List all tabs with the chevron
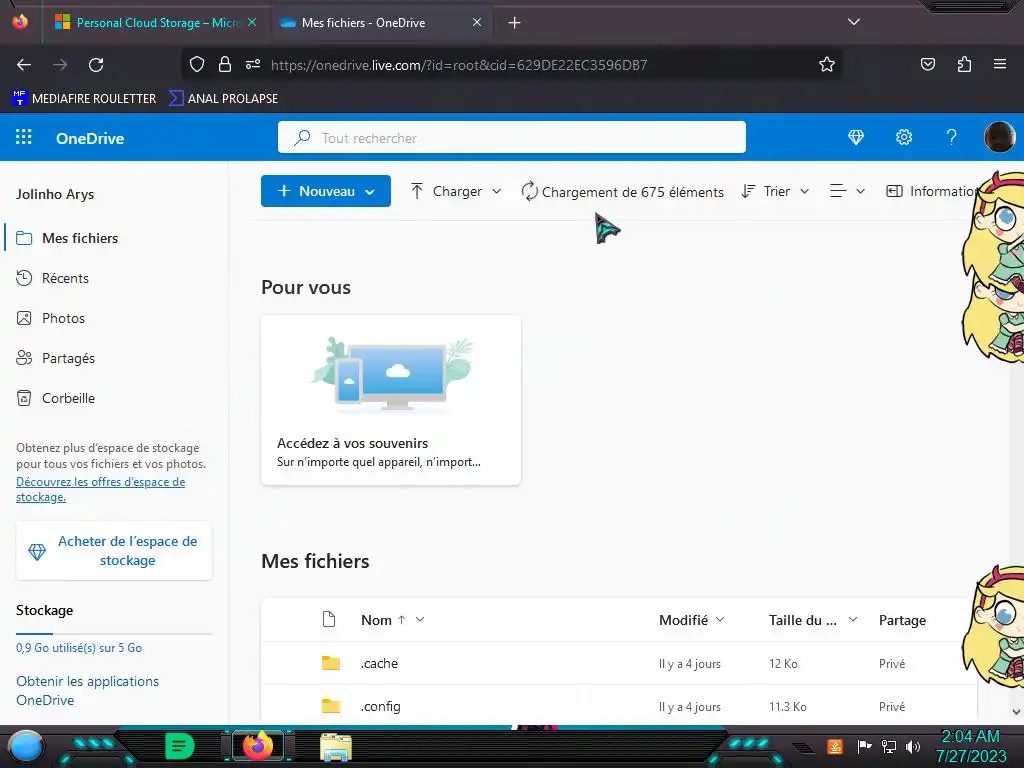This screenshot has height=768, width=1024. pyautogui.click(x=854, y=22)
